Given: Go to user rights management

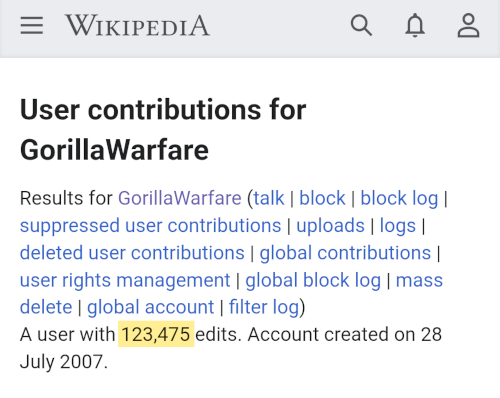Looking at the screenshot, I should point(125,280).
